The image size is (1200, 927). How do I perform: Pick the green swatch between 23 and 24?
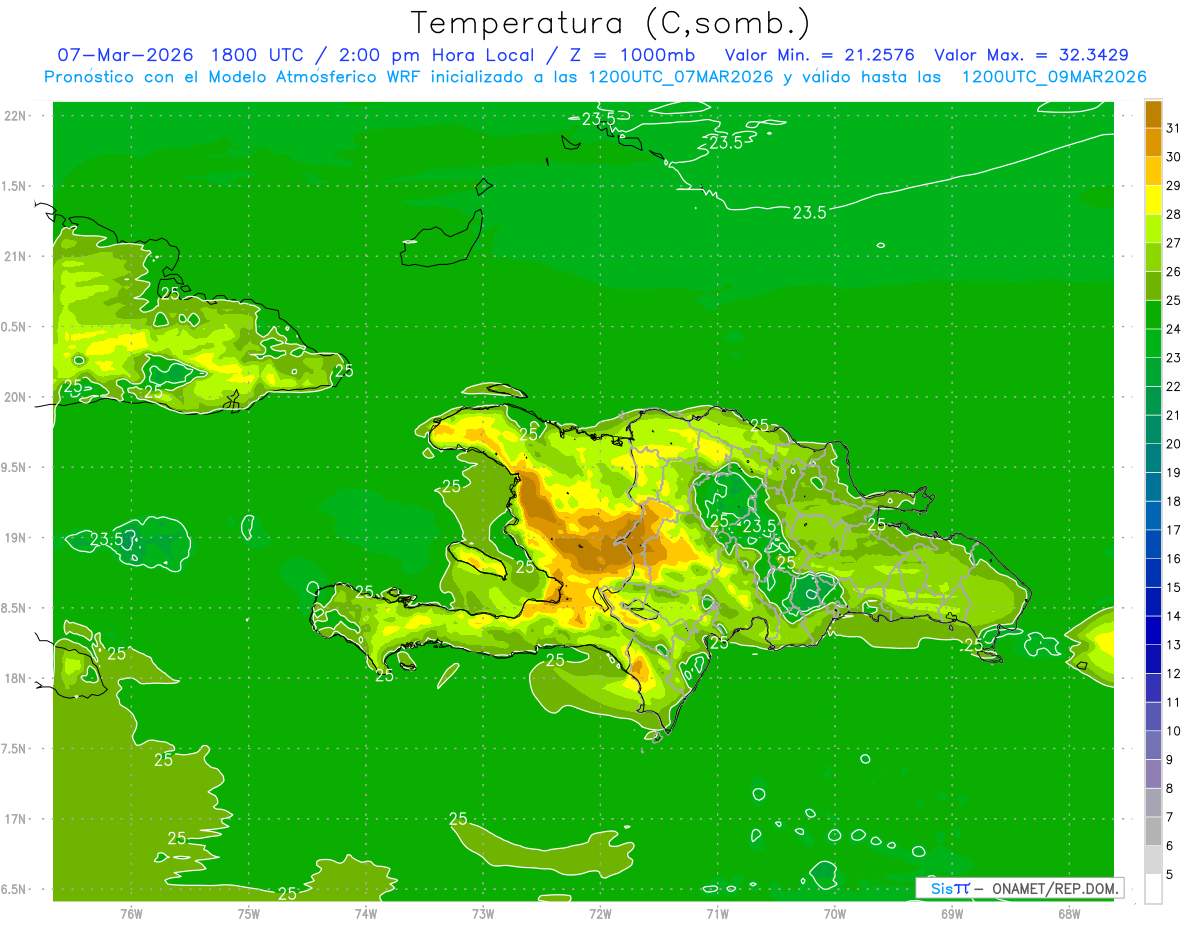tap(1154, 343)
